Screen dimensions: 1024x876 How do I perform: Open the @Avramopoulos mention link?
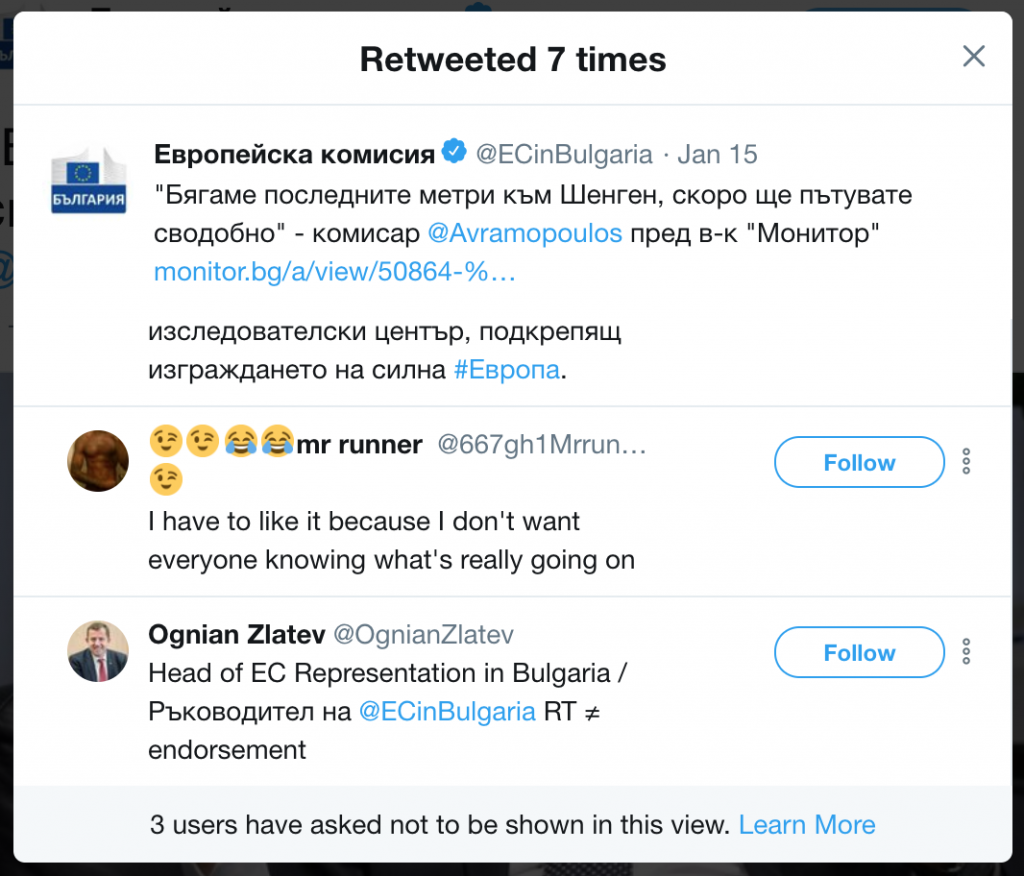[x=524, y=233]
